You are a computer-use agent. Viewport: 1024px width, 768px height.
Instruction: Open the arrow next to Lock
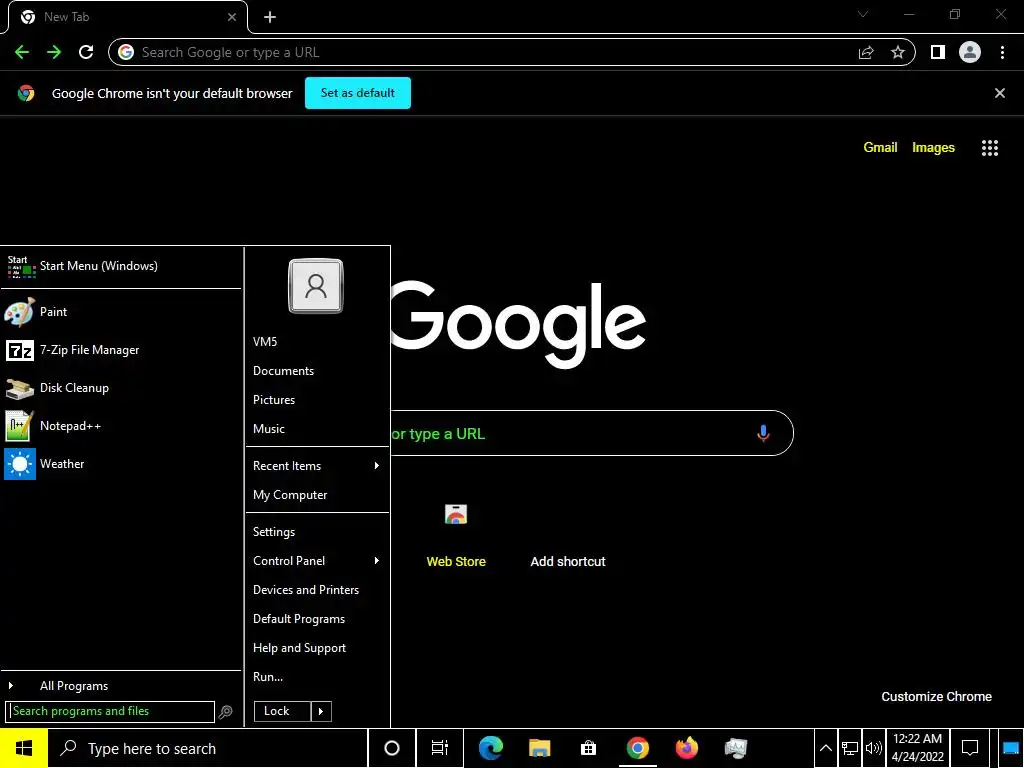click(x=321, y=711)
